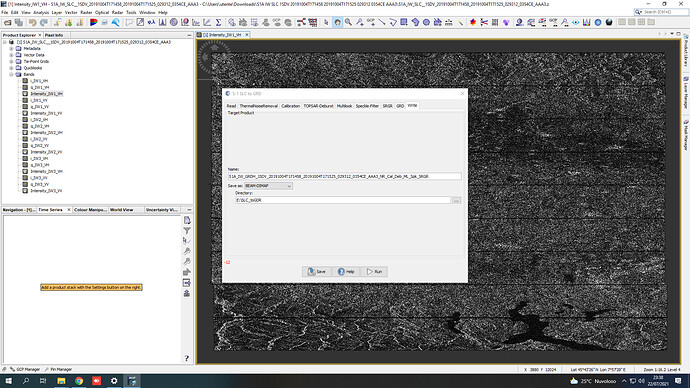
Task: Open File Explorer from the taskbar
Action: [61, 381]
